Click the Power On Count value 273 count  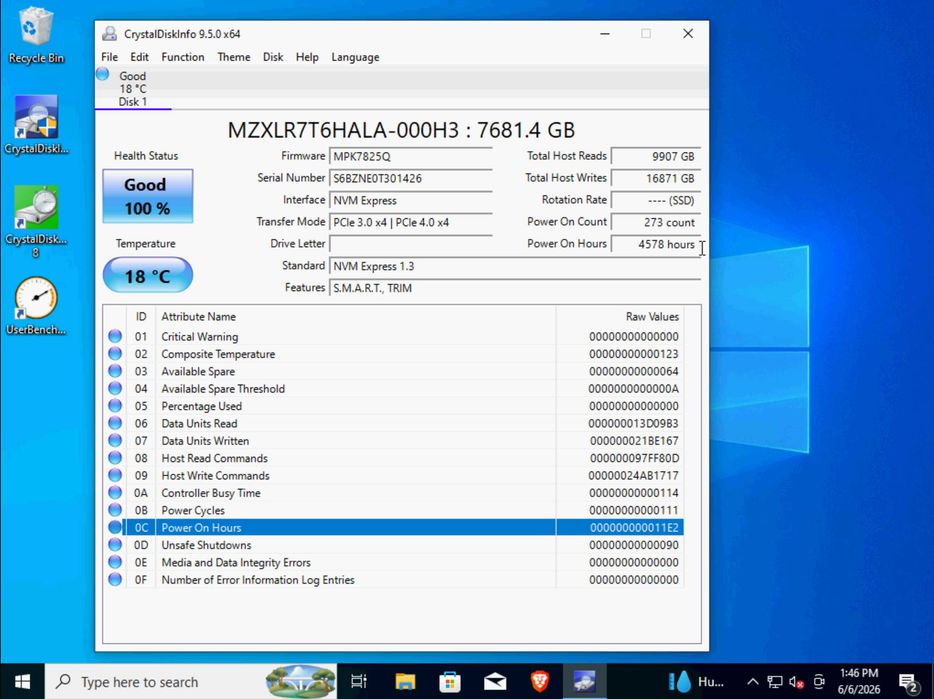click(x=656, y=222)
